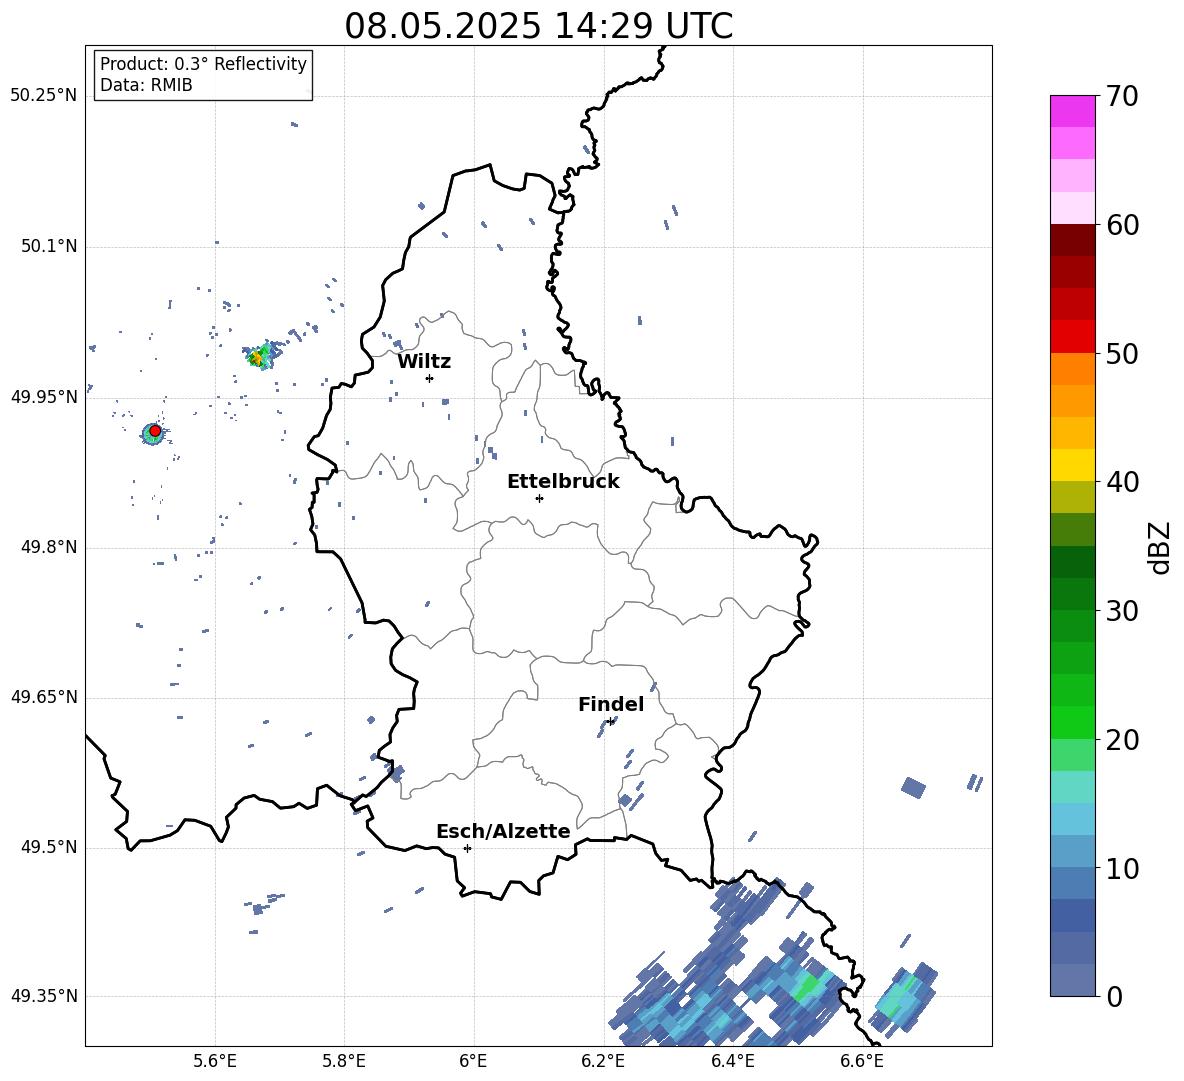The height and width of the screenshot is (1081, 1184).
Task: Click the colorbar tick label 20
Action: coord(1122,740)
